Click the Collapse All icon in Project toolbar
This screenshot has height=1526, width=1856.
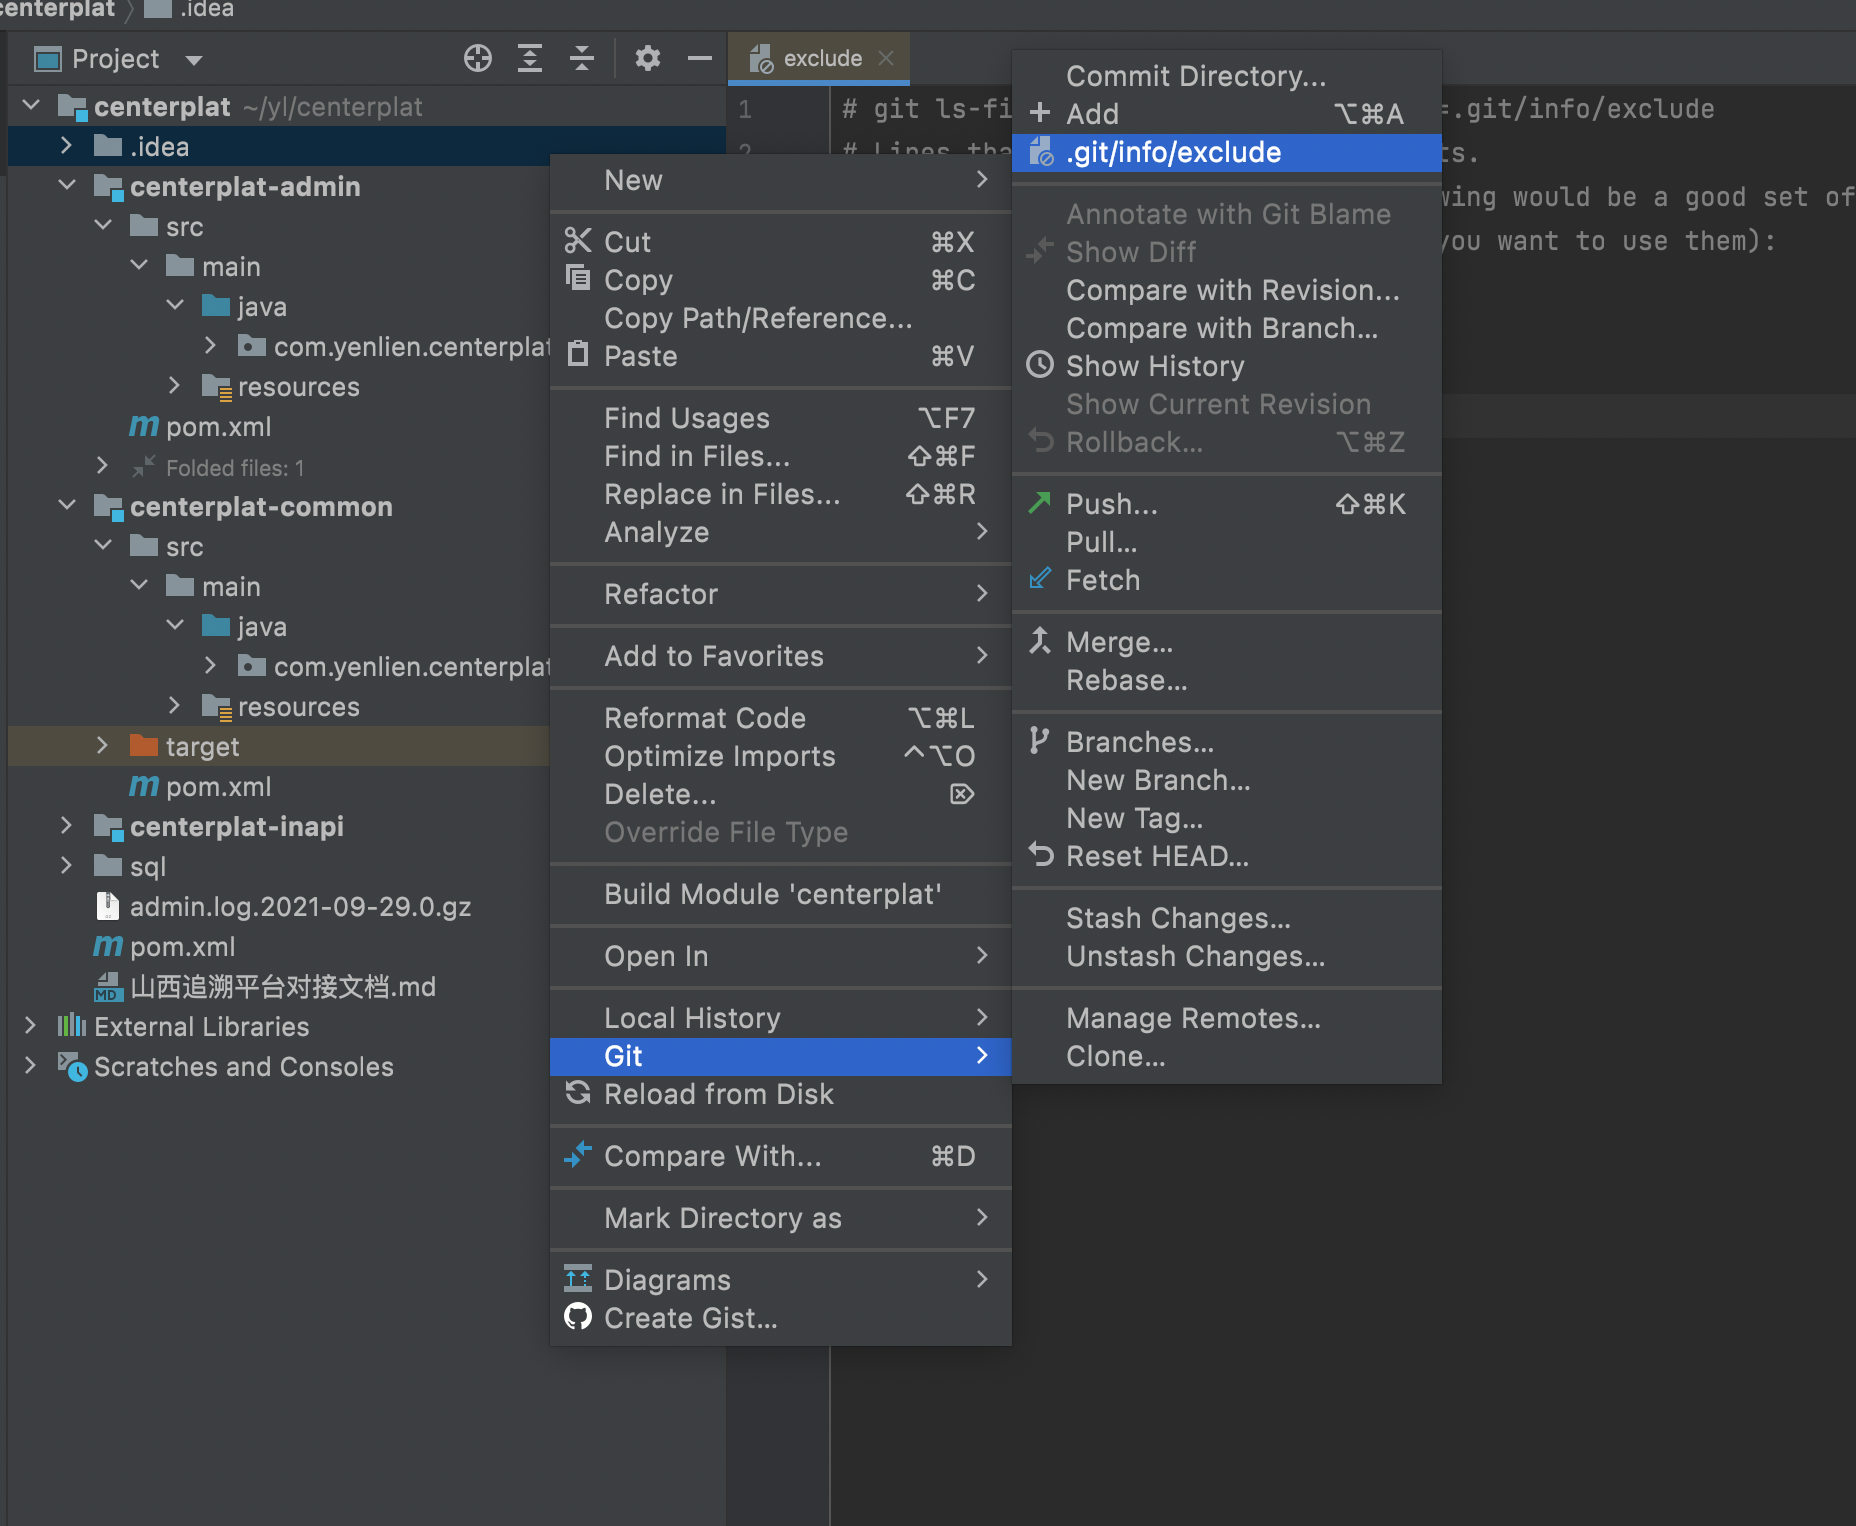coord(582,58)
